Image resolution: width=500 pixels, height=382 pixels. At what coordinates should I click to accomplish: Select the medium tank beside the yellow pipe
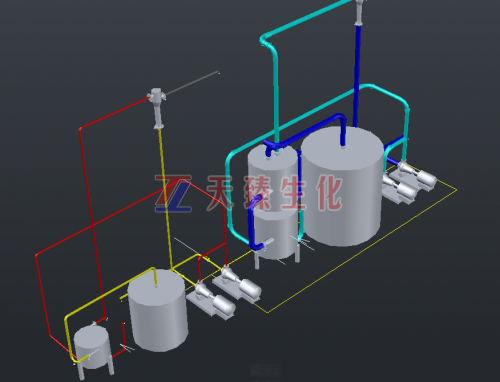(157, 311)
